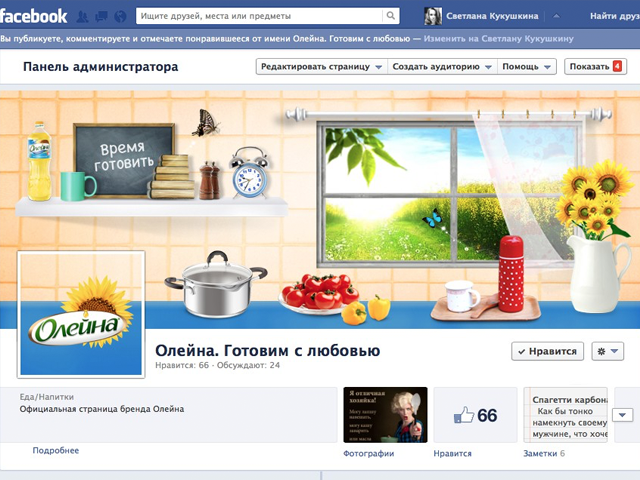Open friend requests icon
Viewport: 640px width, 480px height.
pyautogui.click(x=82, y=16)
